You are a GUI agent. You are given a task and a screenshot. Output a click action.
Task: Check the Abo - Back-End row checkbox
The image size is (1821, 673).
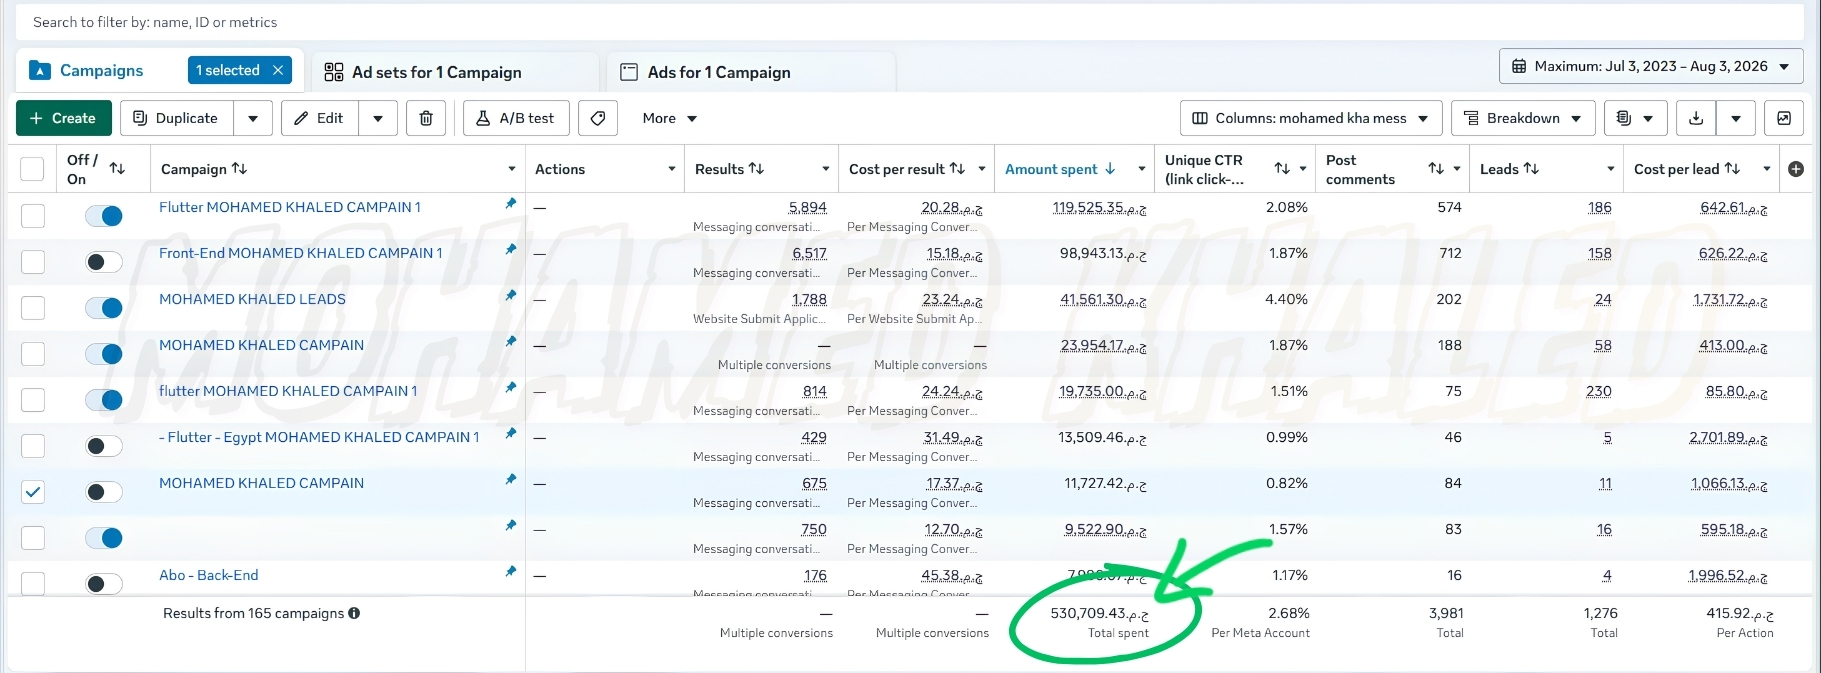point(33,583)
